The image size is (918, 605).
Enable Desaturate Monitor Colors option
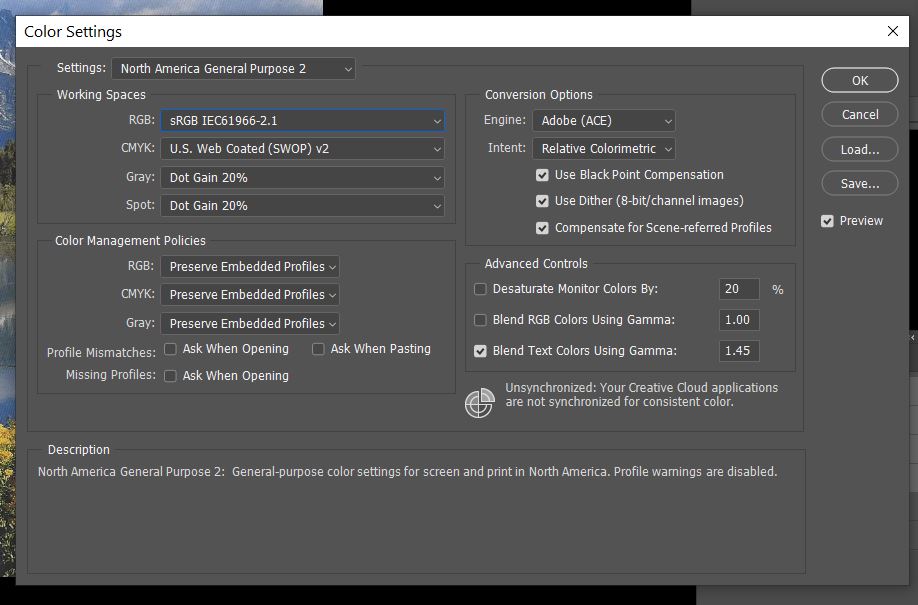pyautogui.click(x=479, y=289)
